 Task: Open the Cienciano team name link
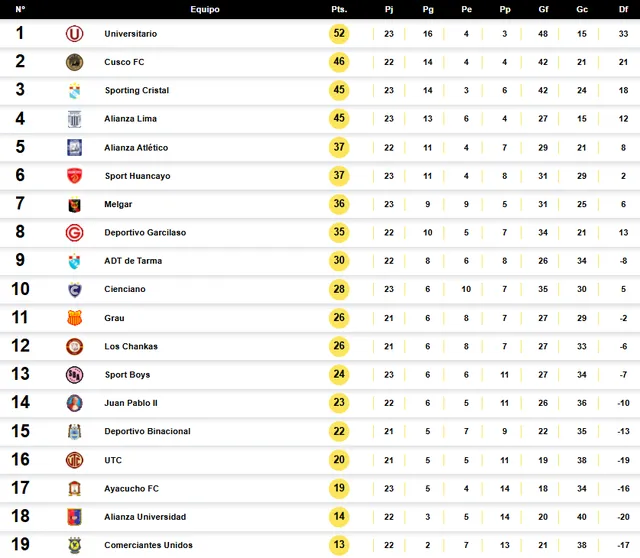(x=124, y=289)
